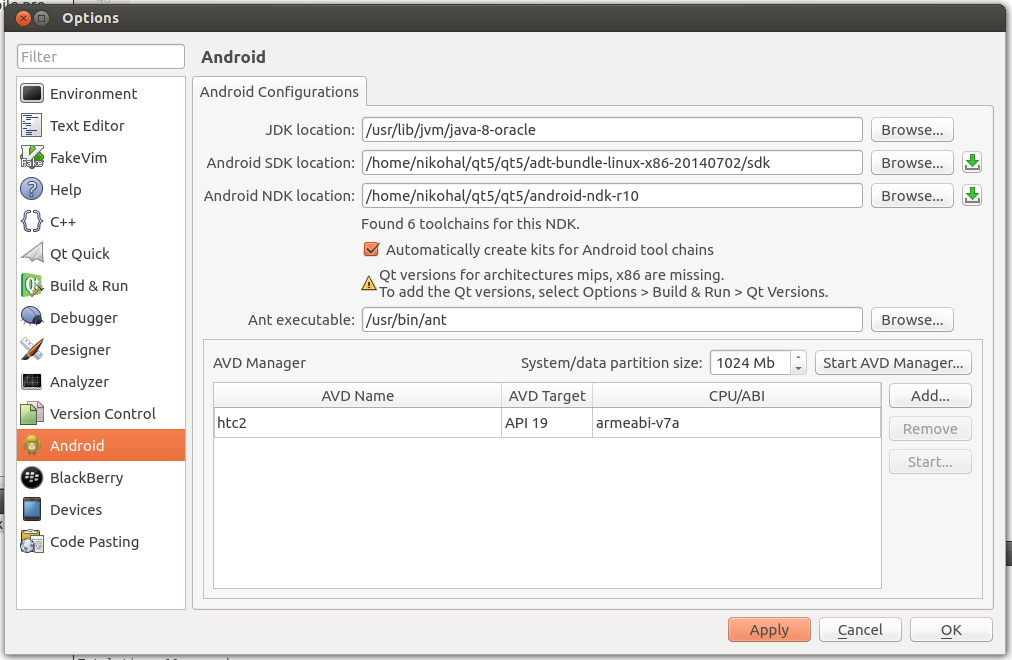
Task: Select the C++ braces icon
Action: 32,221
